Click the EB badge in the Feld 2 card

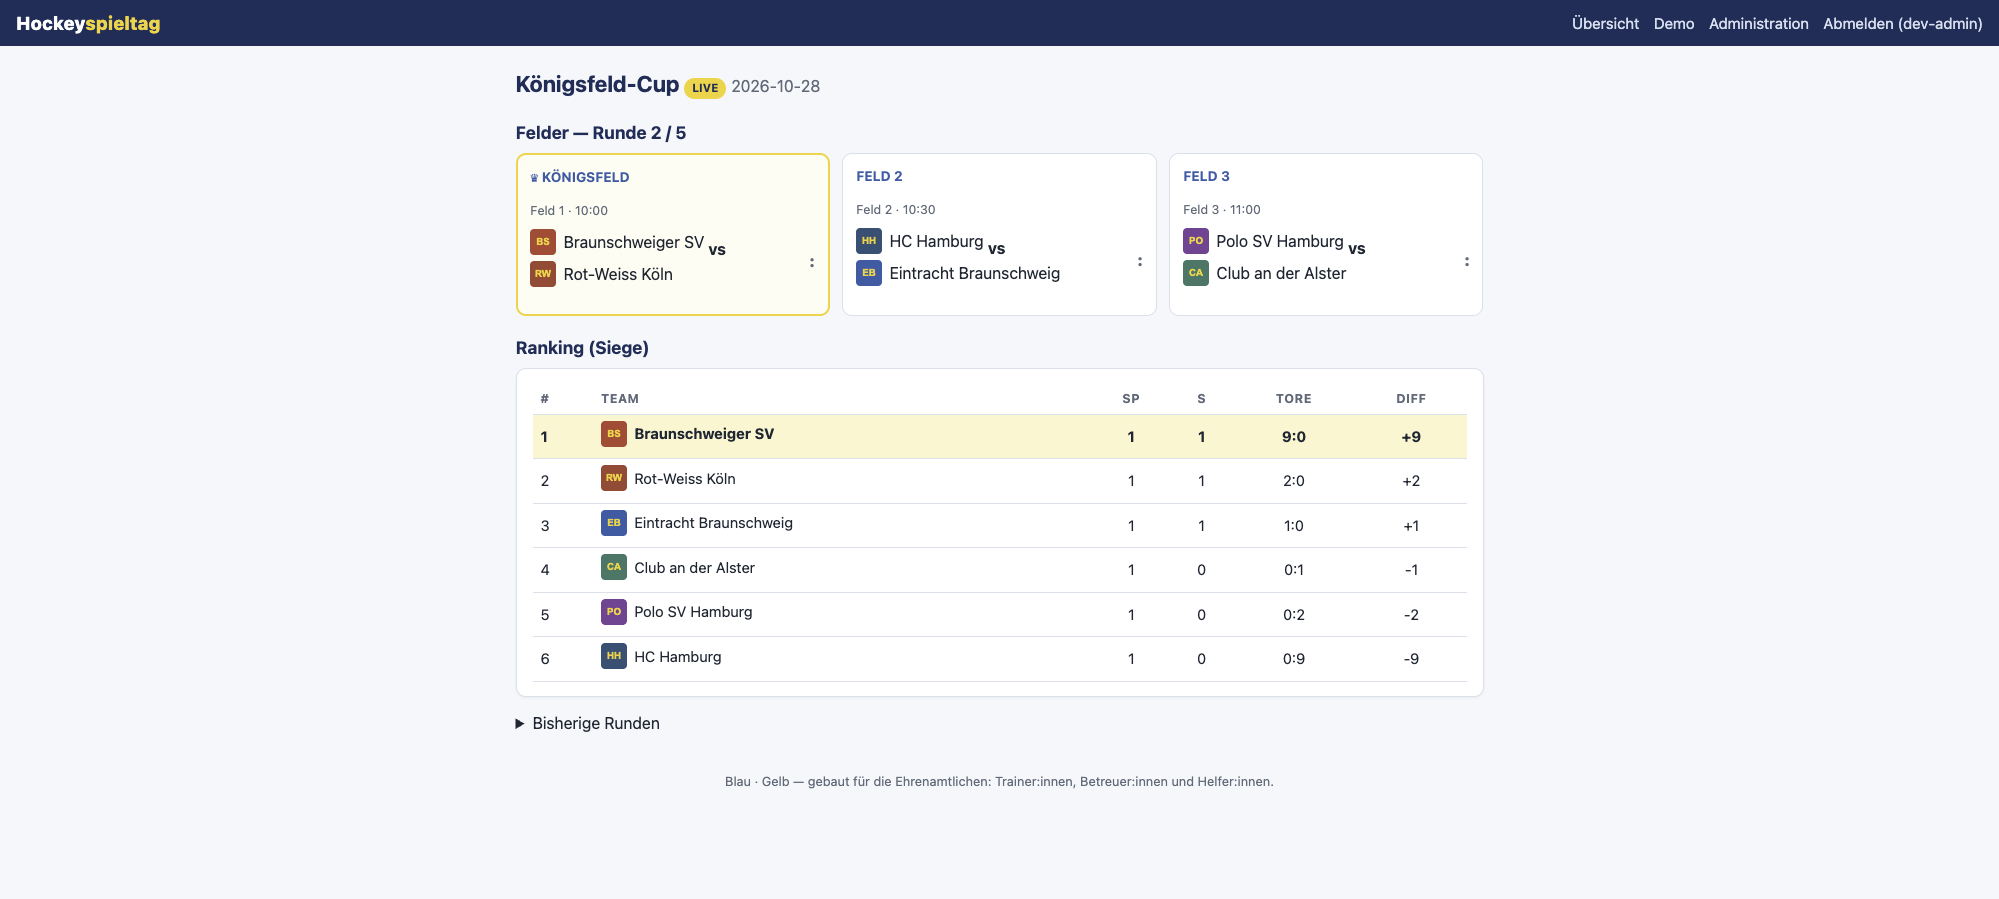click(869, 273)
